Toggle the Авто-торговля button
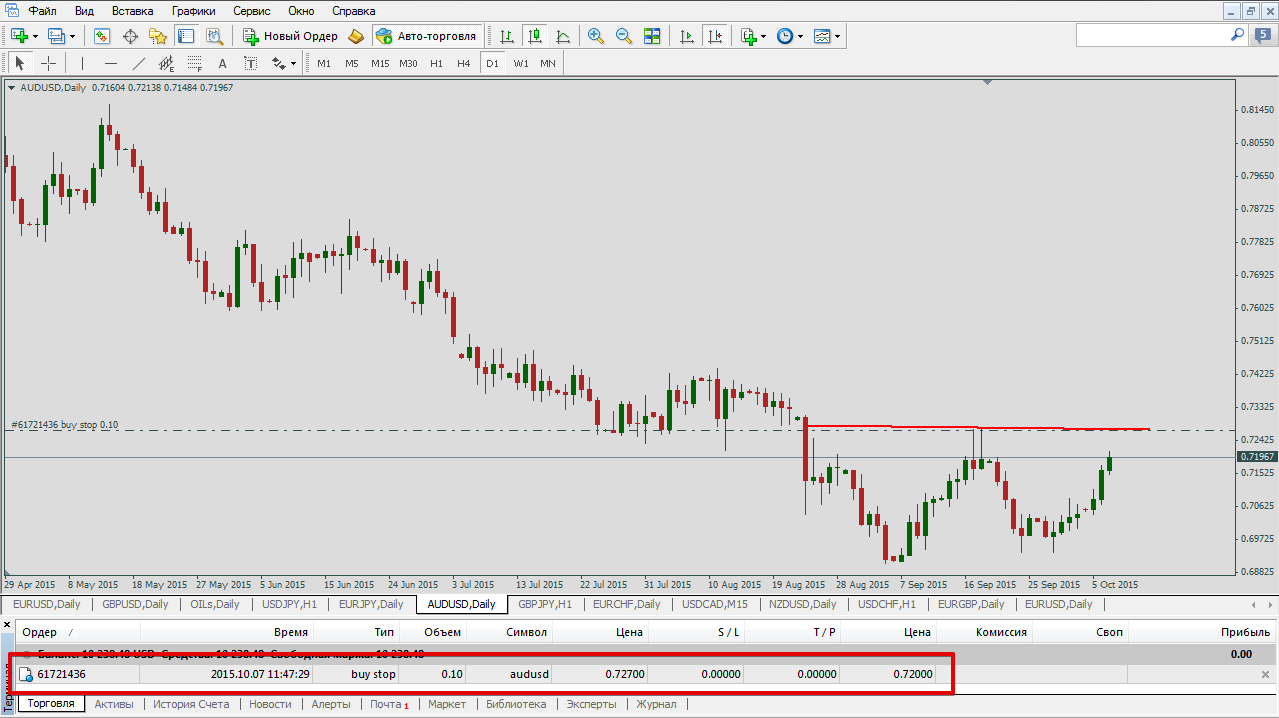 [425, 36]
